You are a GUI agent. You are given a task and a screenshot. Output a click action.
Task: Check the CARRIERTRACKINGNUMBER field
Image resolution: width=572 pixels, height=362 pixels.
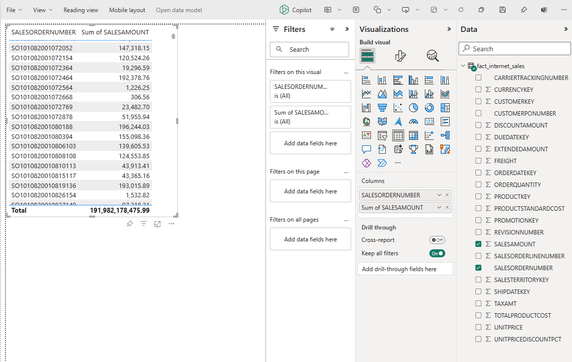[478, 77]
